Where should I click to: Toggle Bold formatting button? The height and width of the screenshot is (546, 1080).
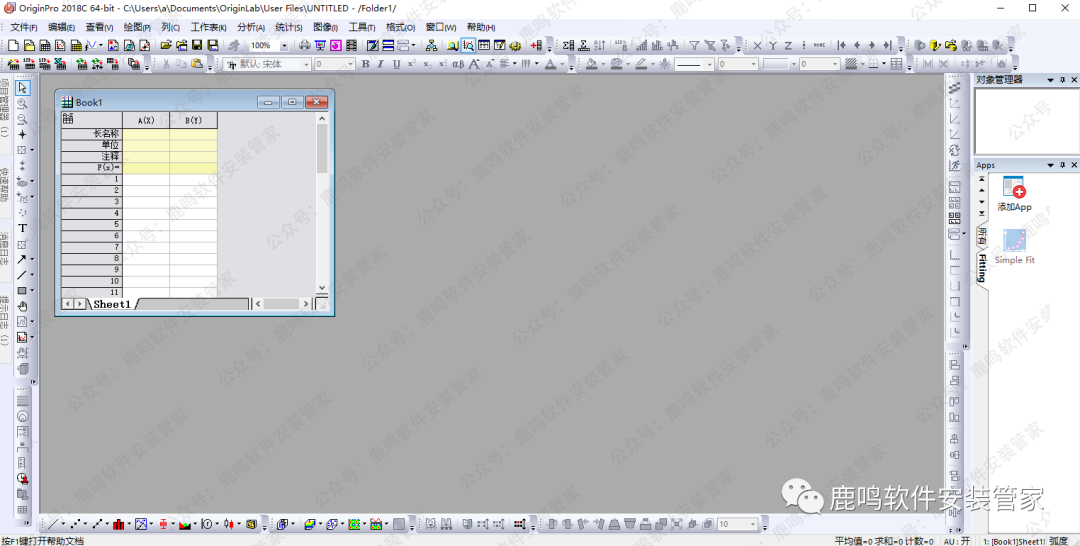point(365,64)
